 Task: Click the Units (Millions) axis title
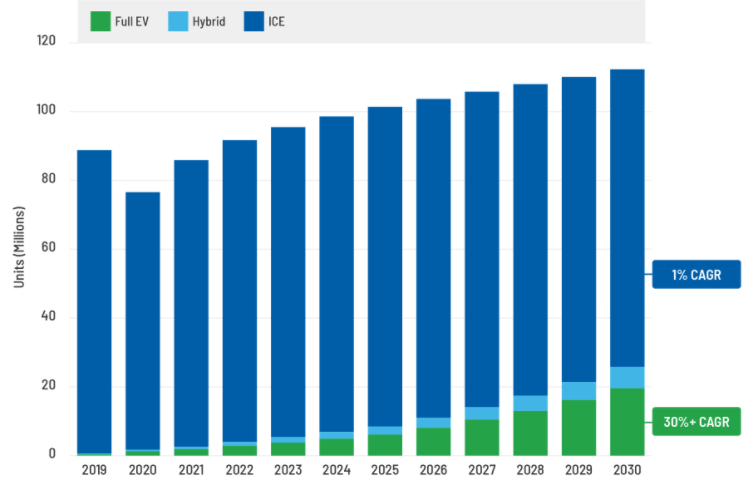[18, 248]
